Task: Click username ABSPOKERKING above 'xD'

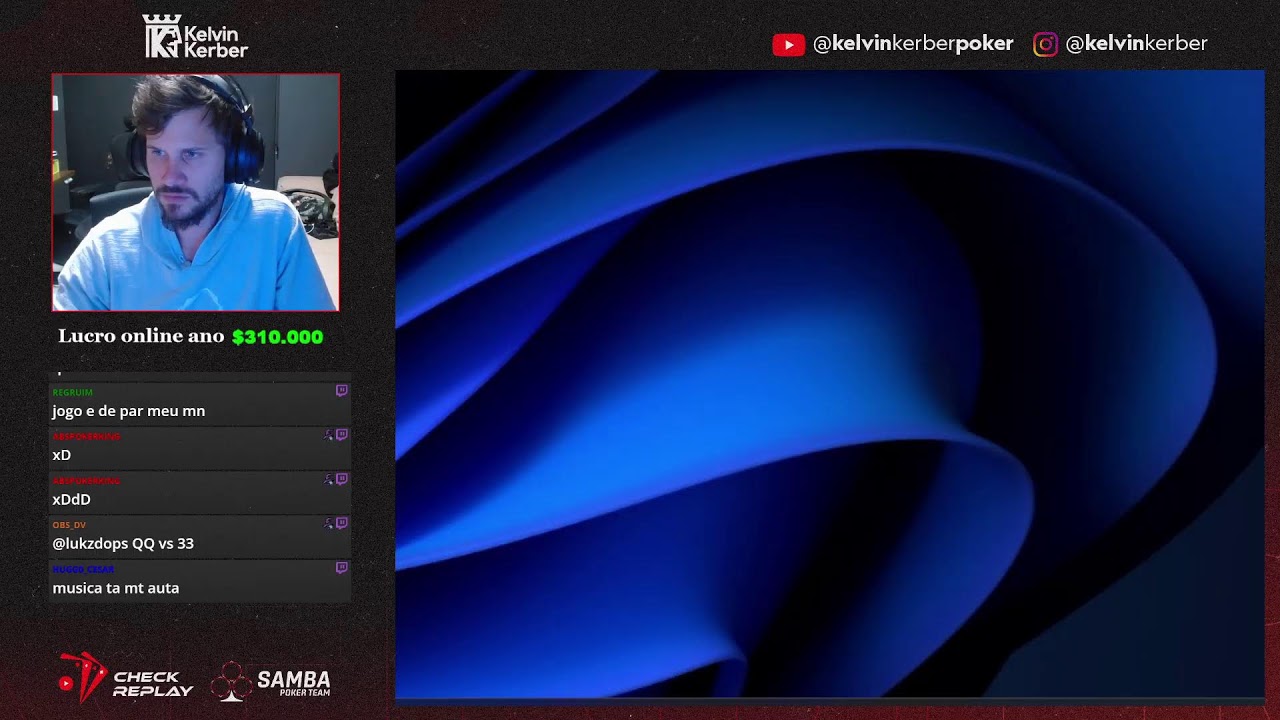Action: pos(86,437)
